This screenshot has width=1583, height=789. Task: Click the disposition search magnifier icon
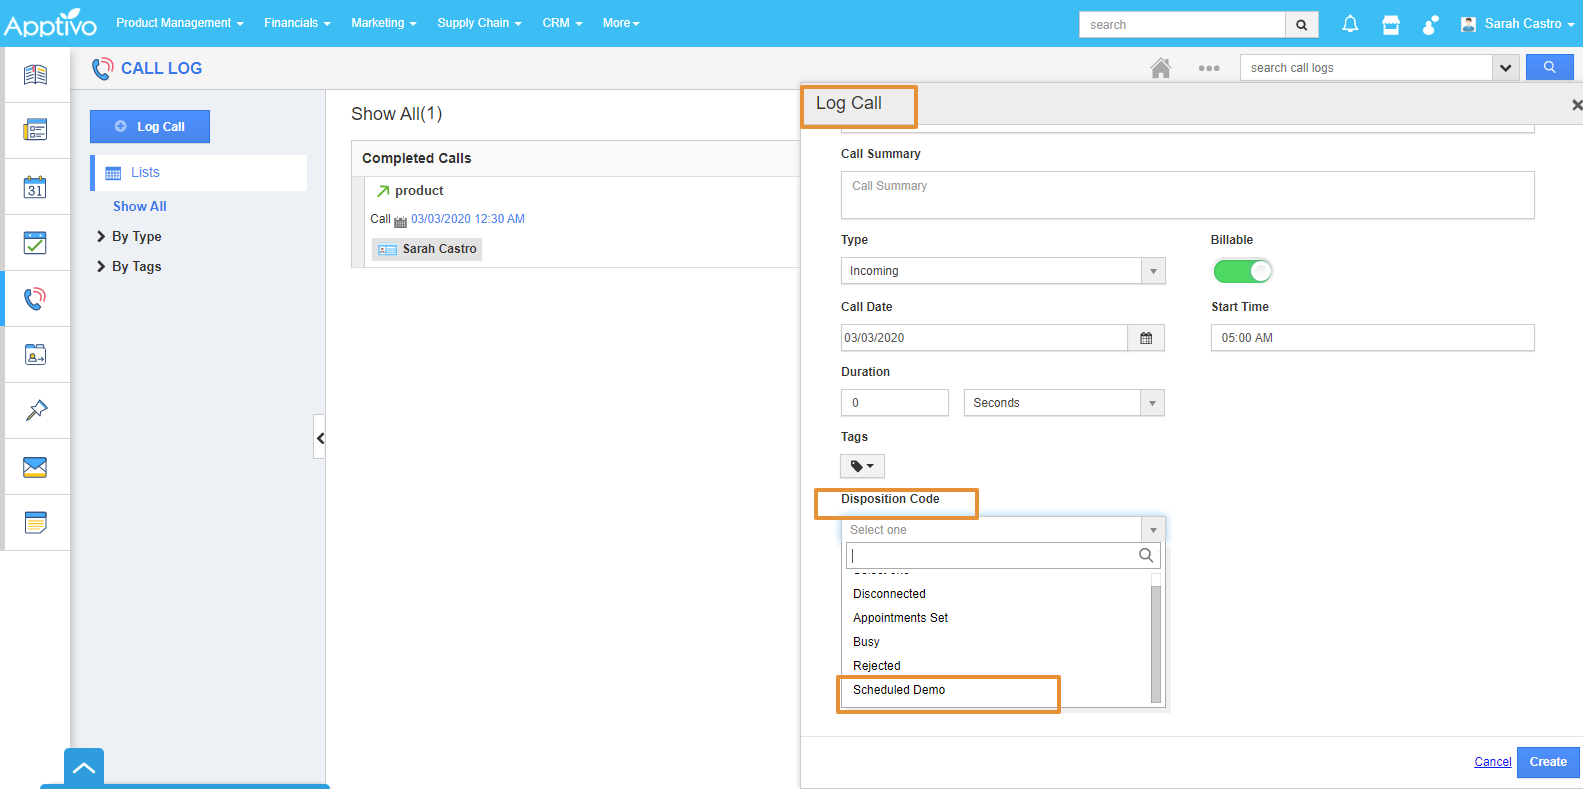coord(1146,555)
